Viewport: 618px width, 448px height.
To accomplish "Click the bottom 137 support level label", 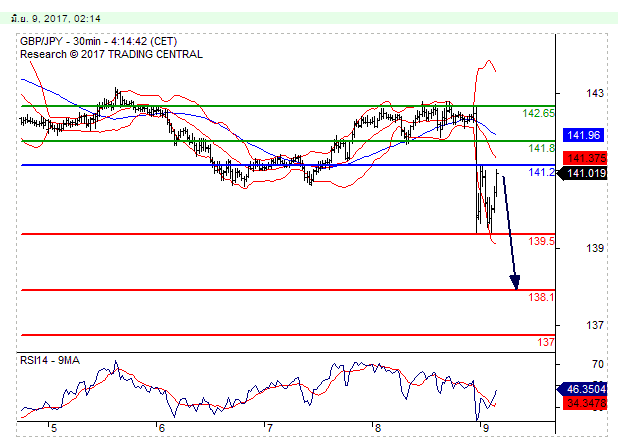I will [546, 342].
